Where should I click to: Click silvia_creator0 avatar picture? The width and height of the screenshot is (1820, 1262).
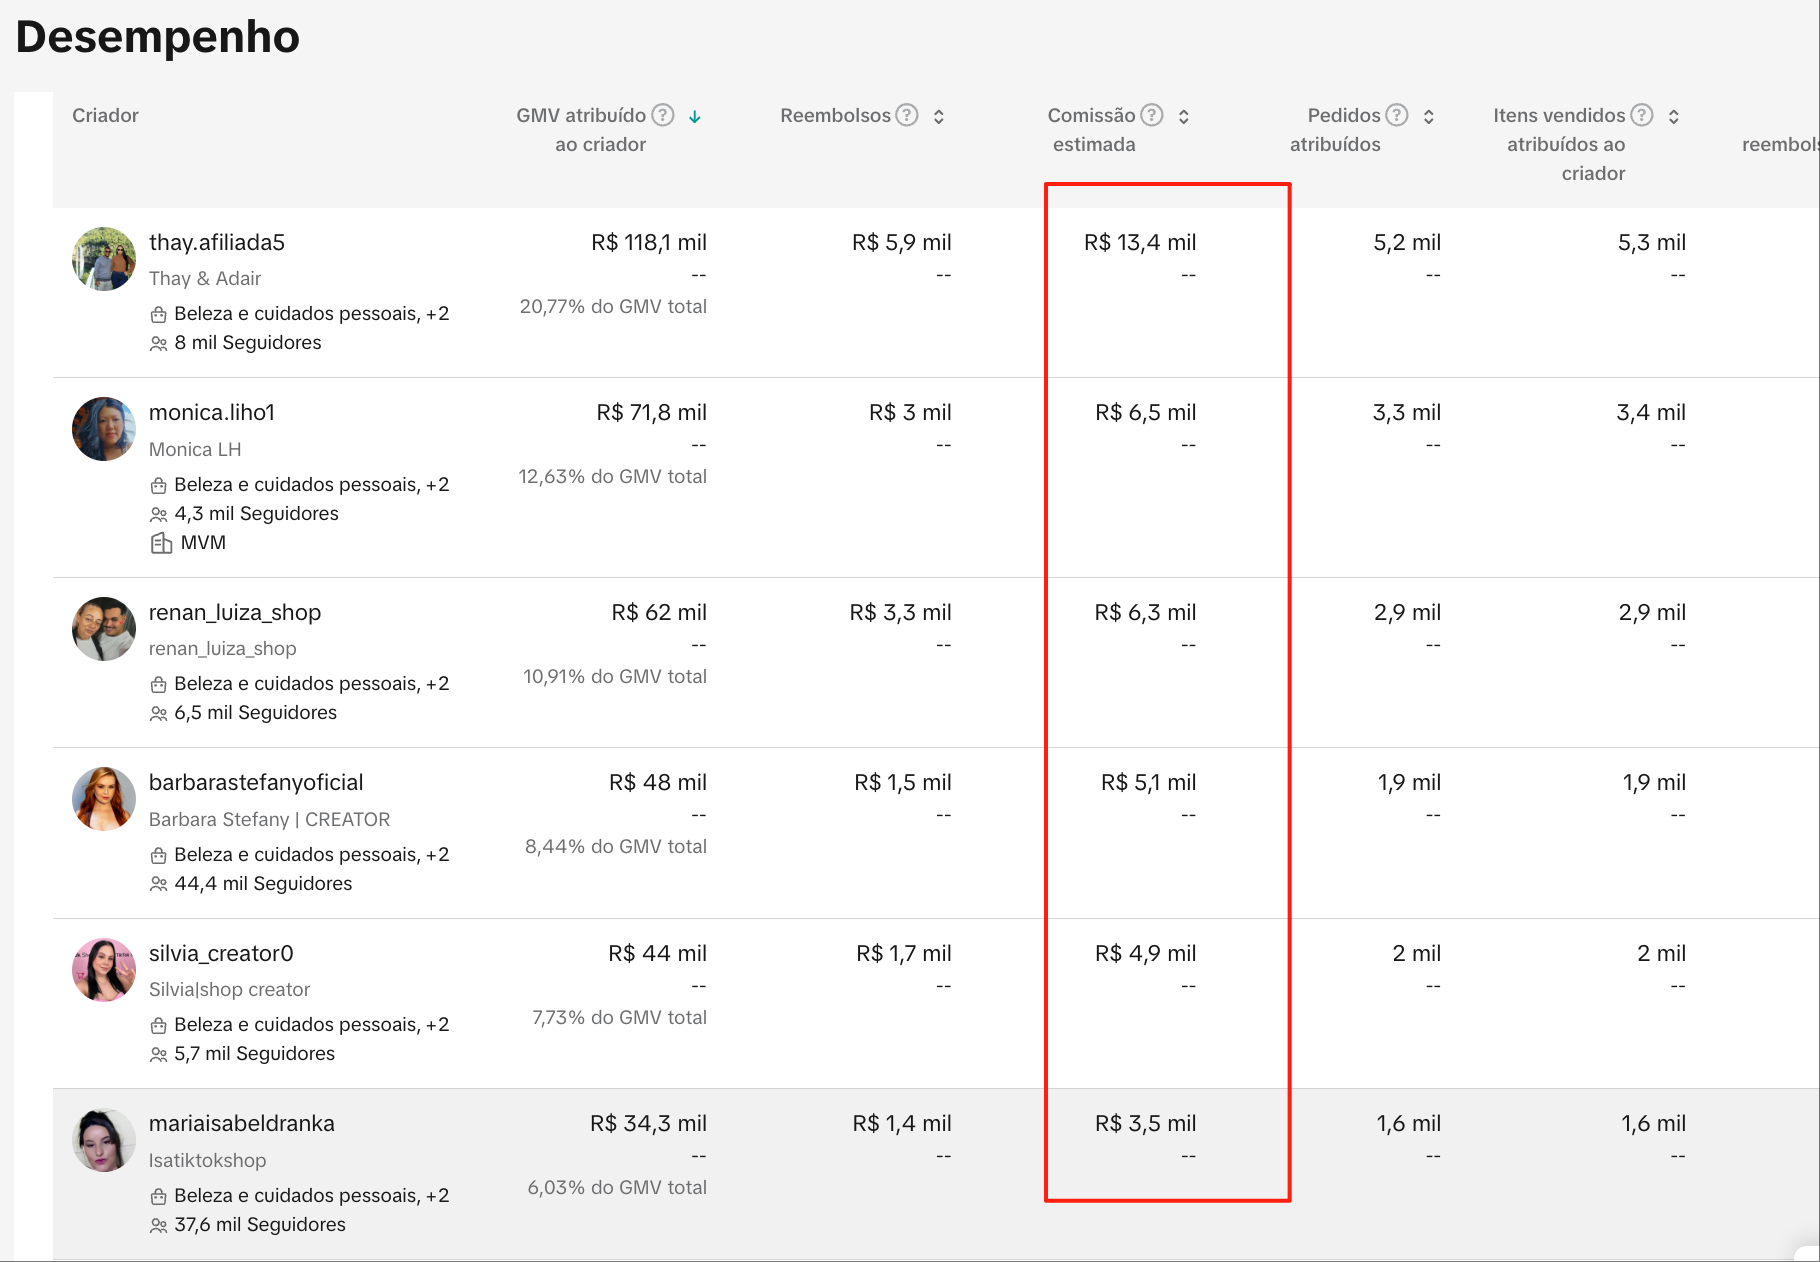[x=104, y=970]
